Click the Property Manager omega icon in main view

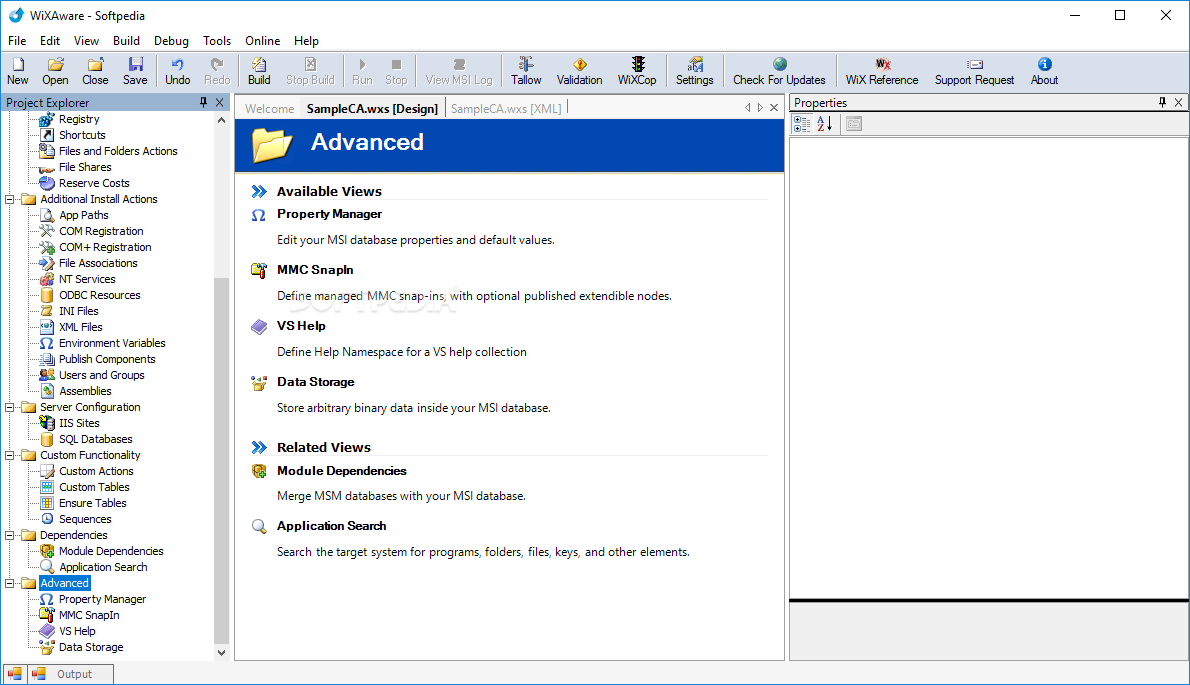(x=259, y=215)
